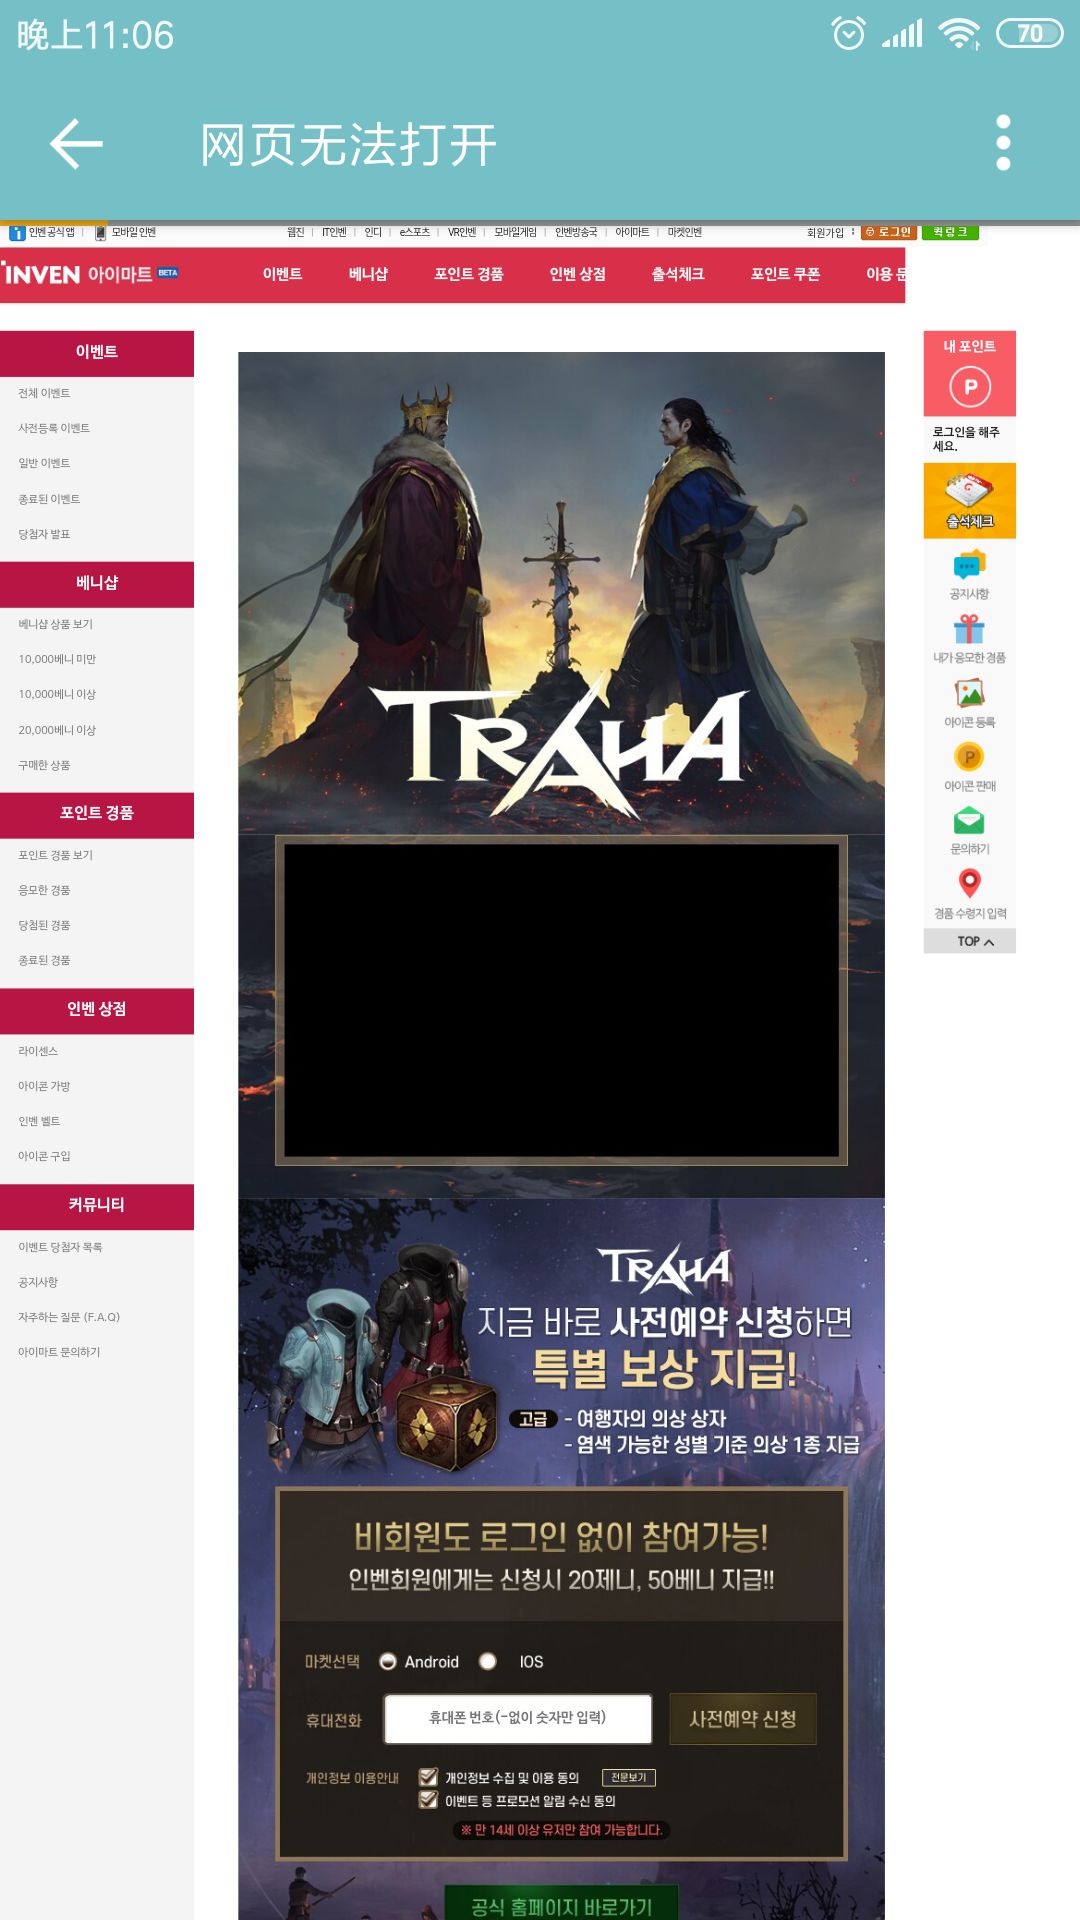Open 20,000베니 이상 in the sidebar

(57, 730)
